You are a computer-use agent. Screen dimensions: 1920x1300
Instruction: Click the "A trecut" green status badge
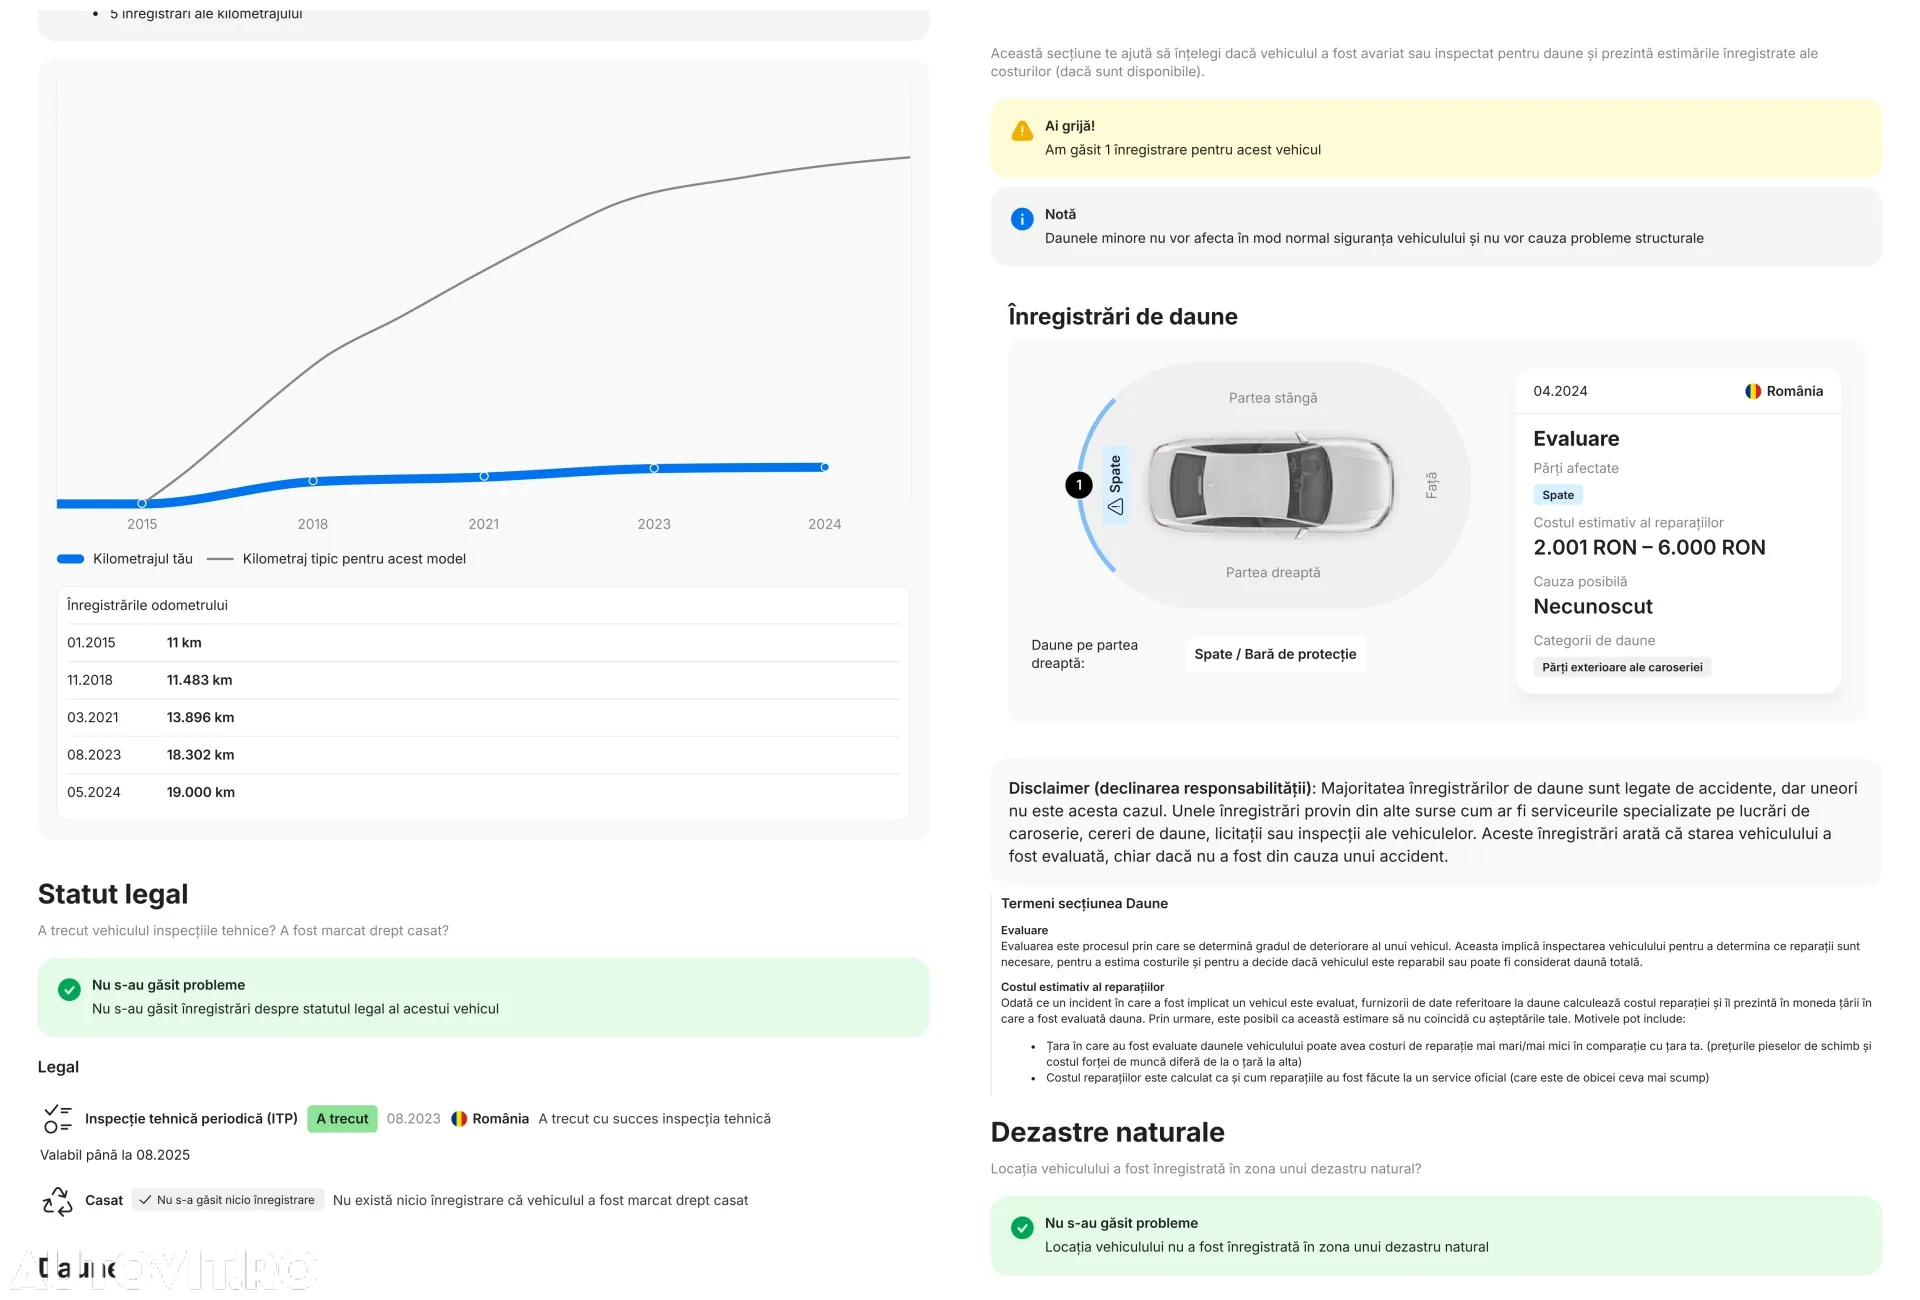342,1119
